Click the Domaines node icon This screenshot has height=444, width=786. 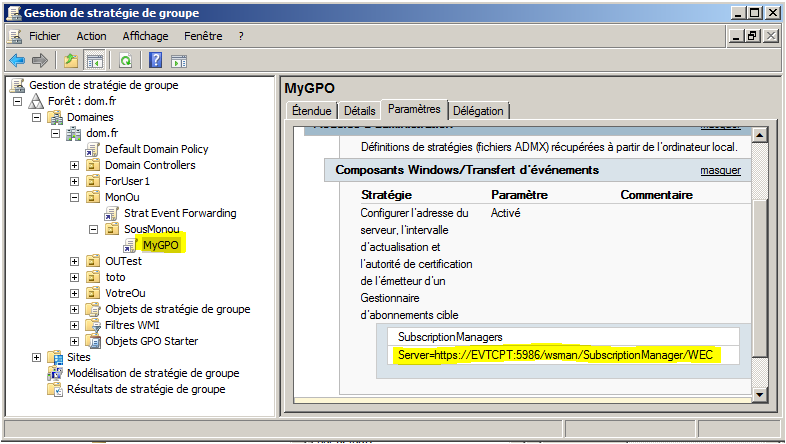point(55,117)
